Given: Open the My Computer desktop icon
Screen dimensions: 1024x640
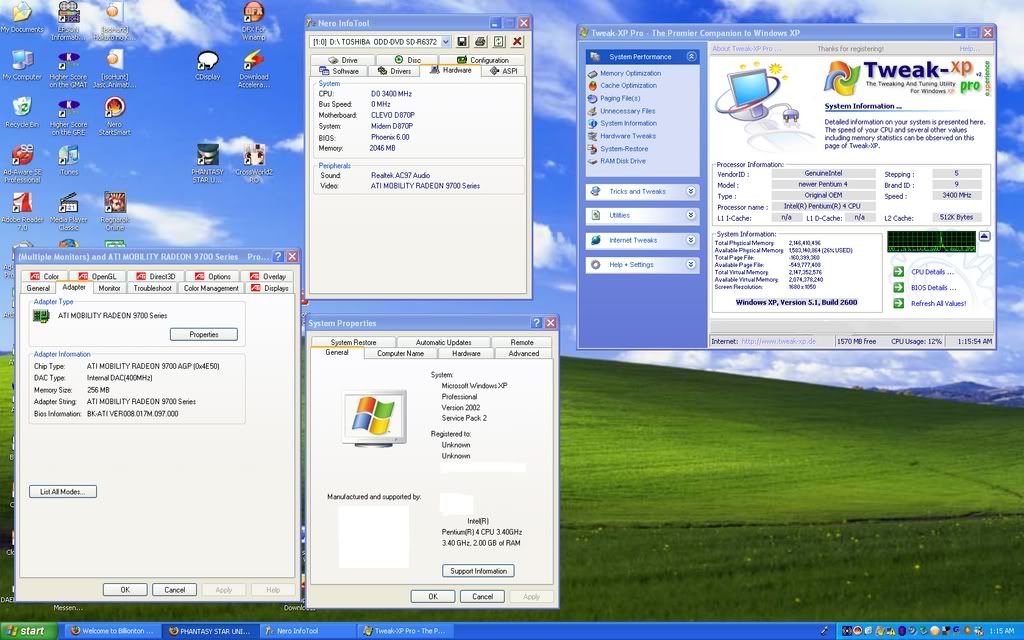Looking at the screenshot, I should tap(22, 65).
